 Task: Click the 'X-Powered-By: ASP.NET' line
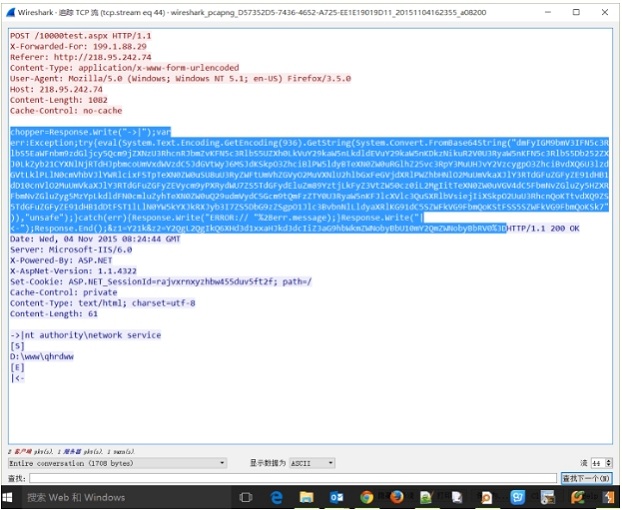(x=61, y=261)
